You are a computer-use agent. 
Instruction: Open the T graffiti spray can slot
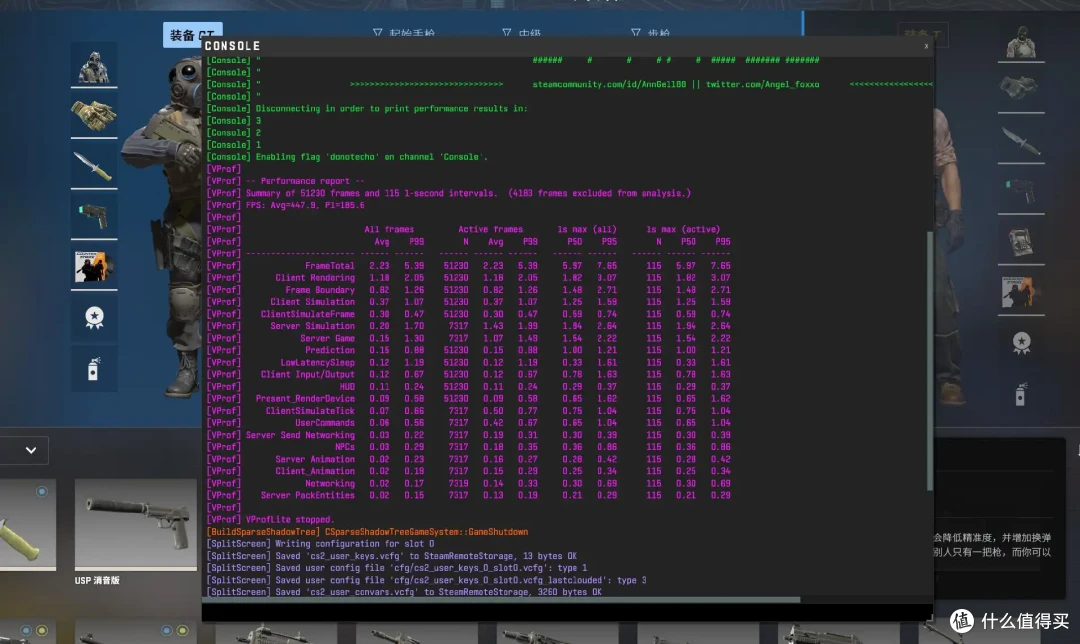pyautogui.click(x=1021, y=394)
